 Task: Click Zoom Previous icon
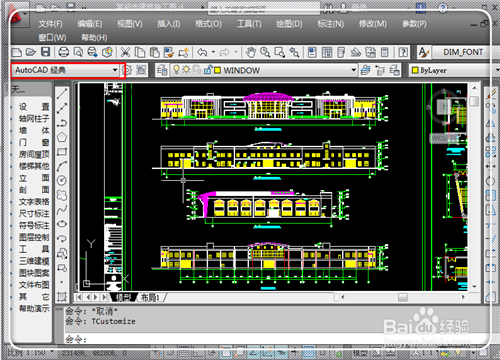click(x=294, y=52)
